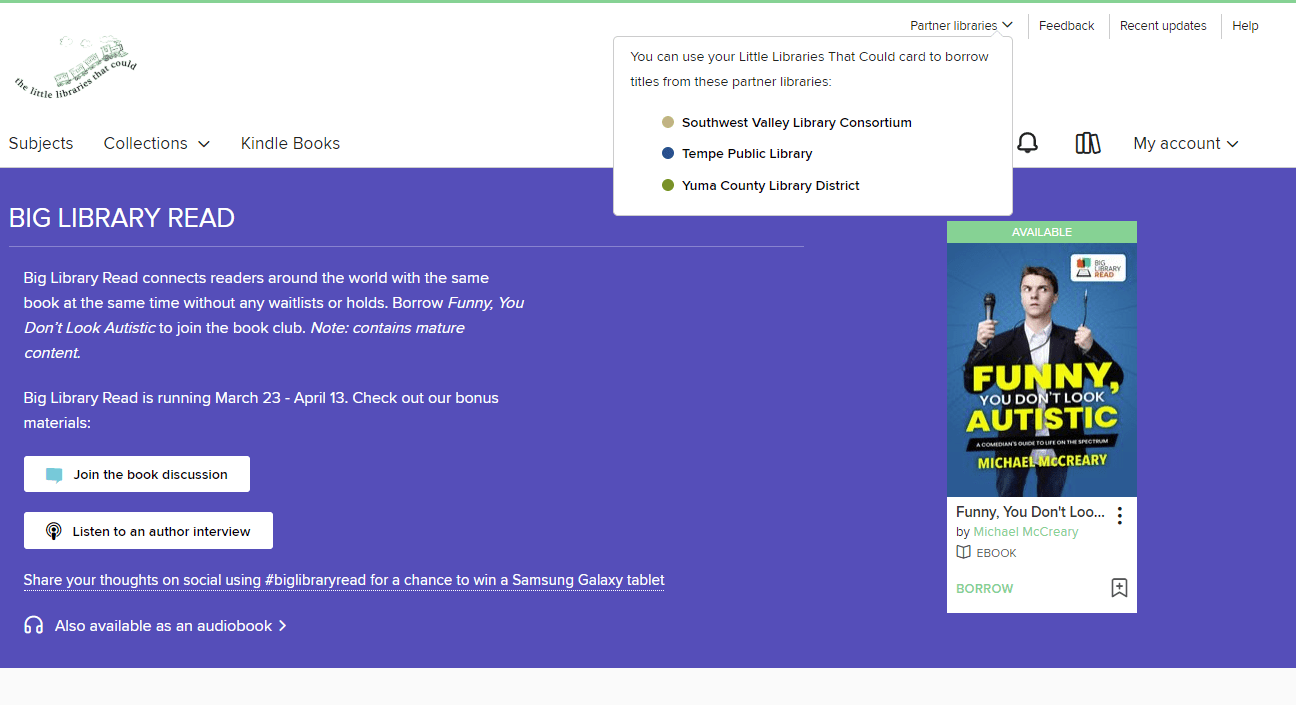The image size is (1296, 705).
Task: Open the Funny, You Don't Loo... title link
Action: point(1030,512)
